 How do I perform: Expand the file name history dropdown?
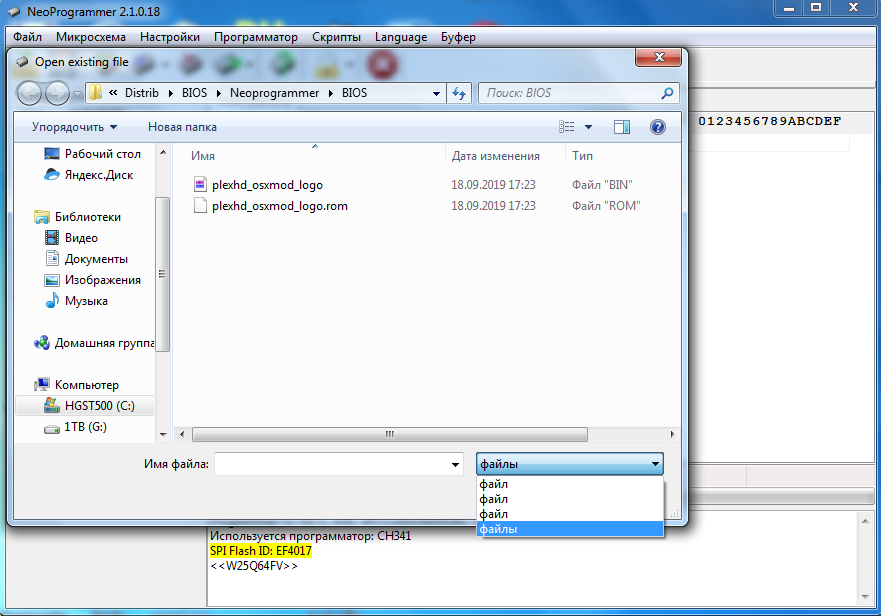pyautogui.click(x=455, y=464)
